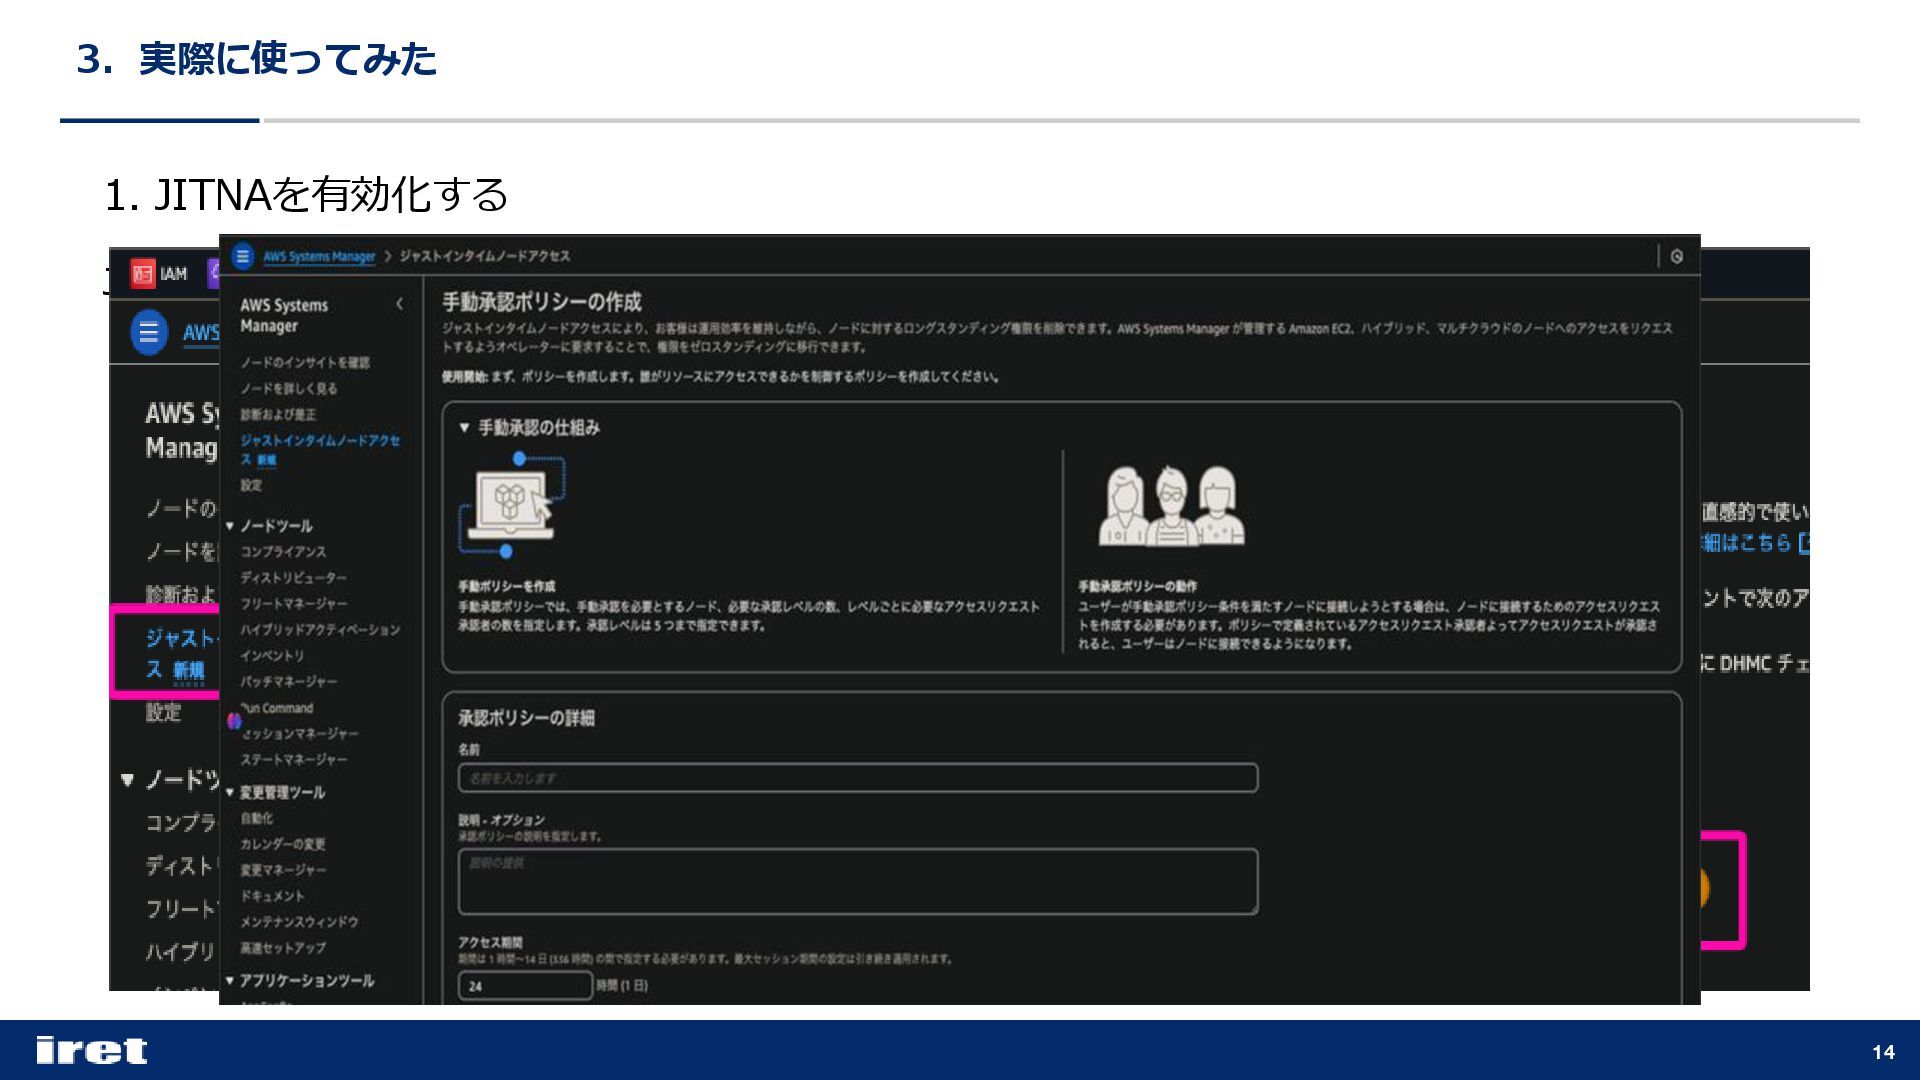1920x1080 pixels.
Task: Follow the 細はこちら external link in the back window
Action: click(x=1755, y=543)
